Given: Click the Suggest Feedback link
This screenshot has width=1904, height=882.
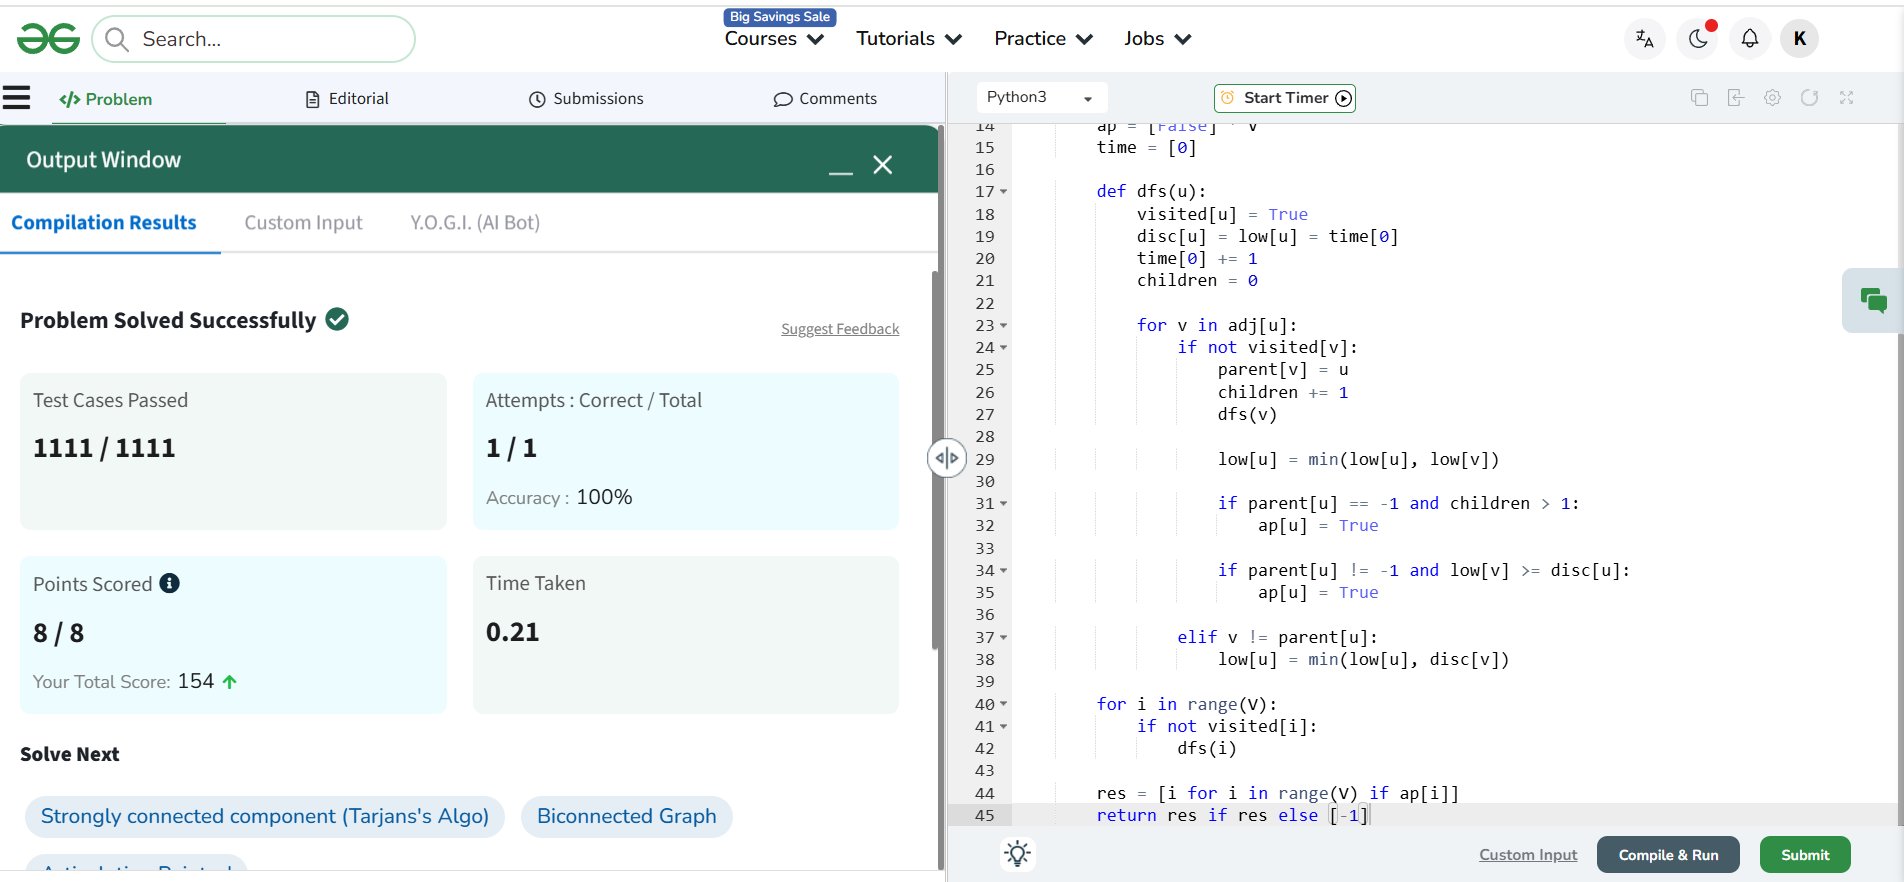Looking at the screenshot, I should coord(840,329).
